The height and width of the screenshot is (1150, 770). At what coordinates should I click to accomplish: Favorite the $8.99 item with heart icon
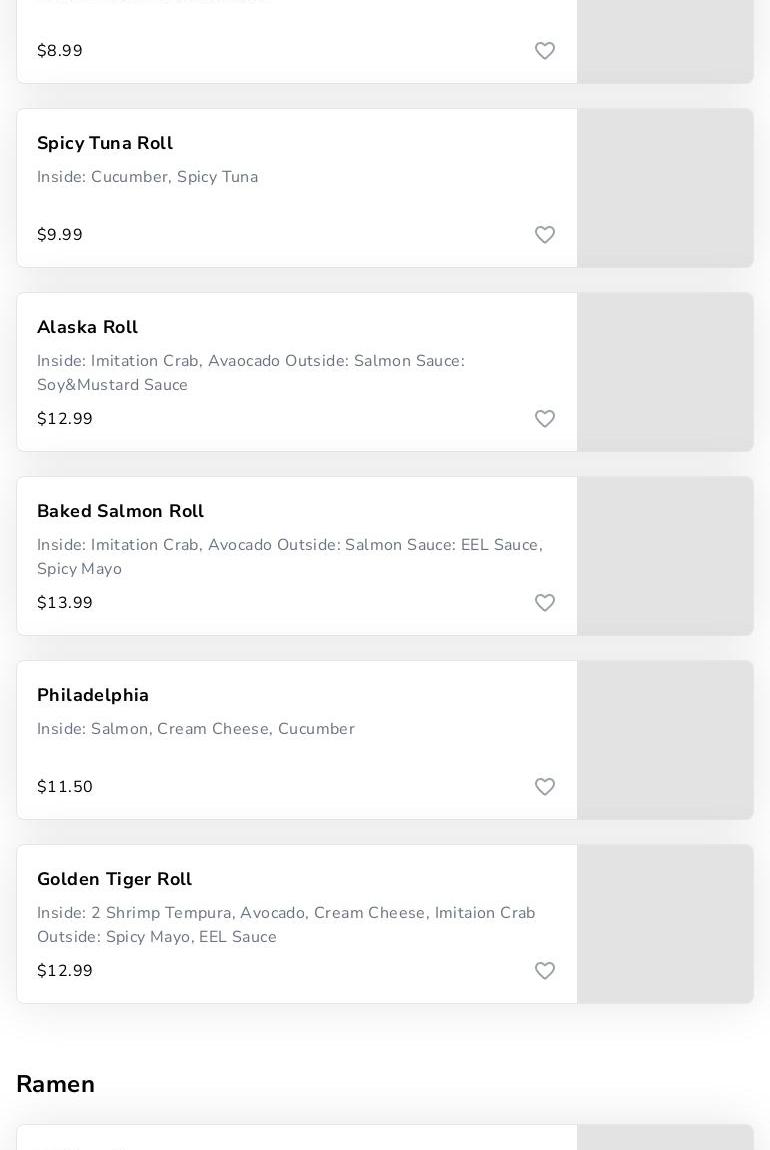tap(545, 51)
